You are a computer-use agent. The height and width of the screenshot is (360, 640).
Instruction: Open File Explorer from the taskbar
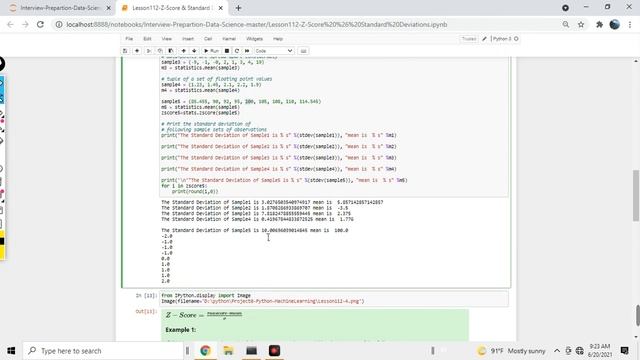coord(228,351)
